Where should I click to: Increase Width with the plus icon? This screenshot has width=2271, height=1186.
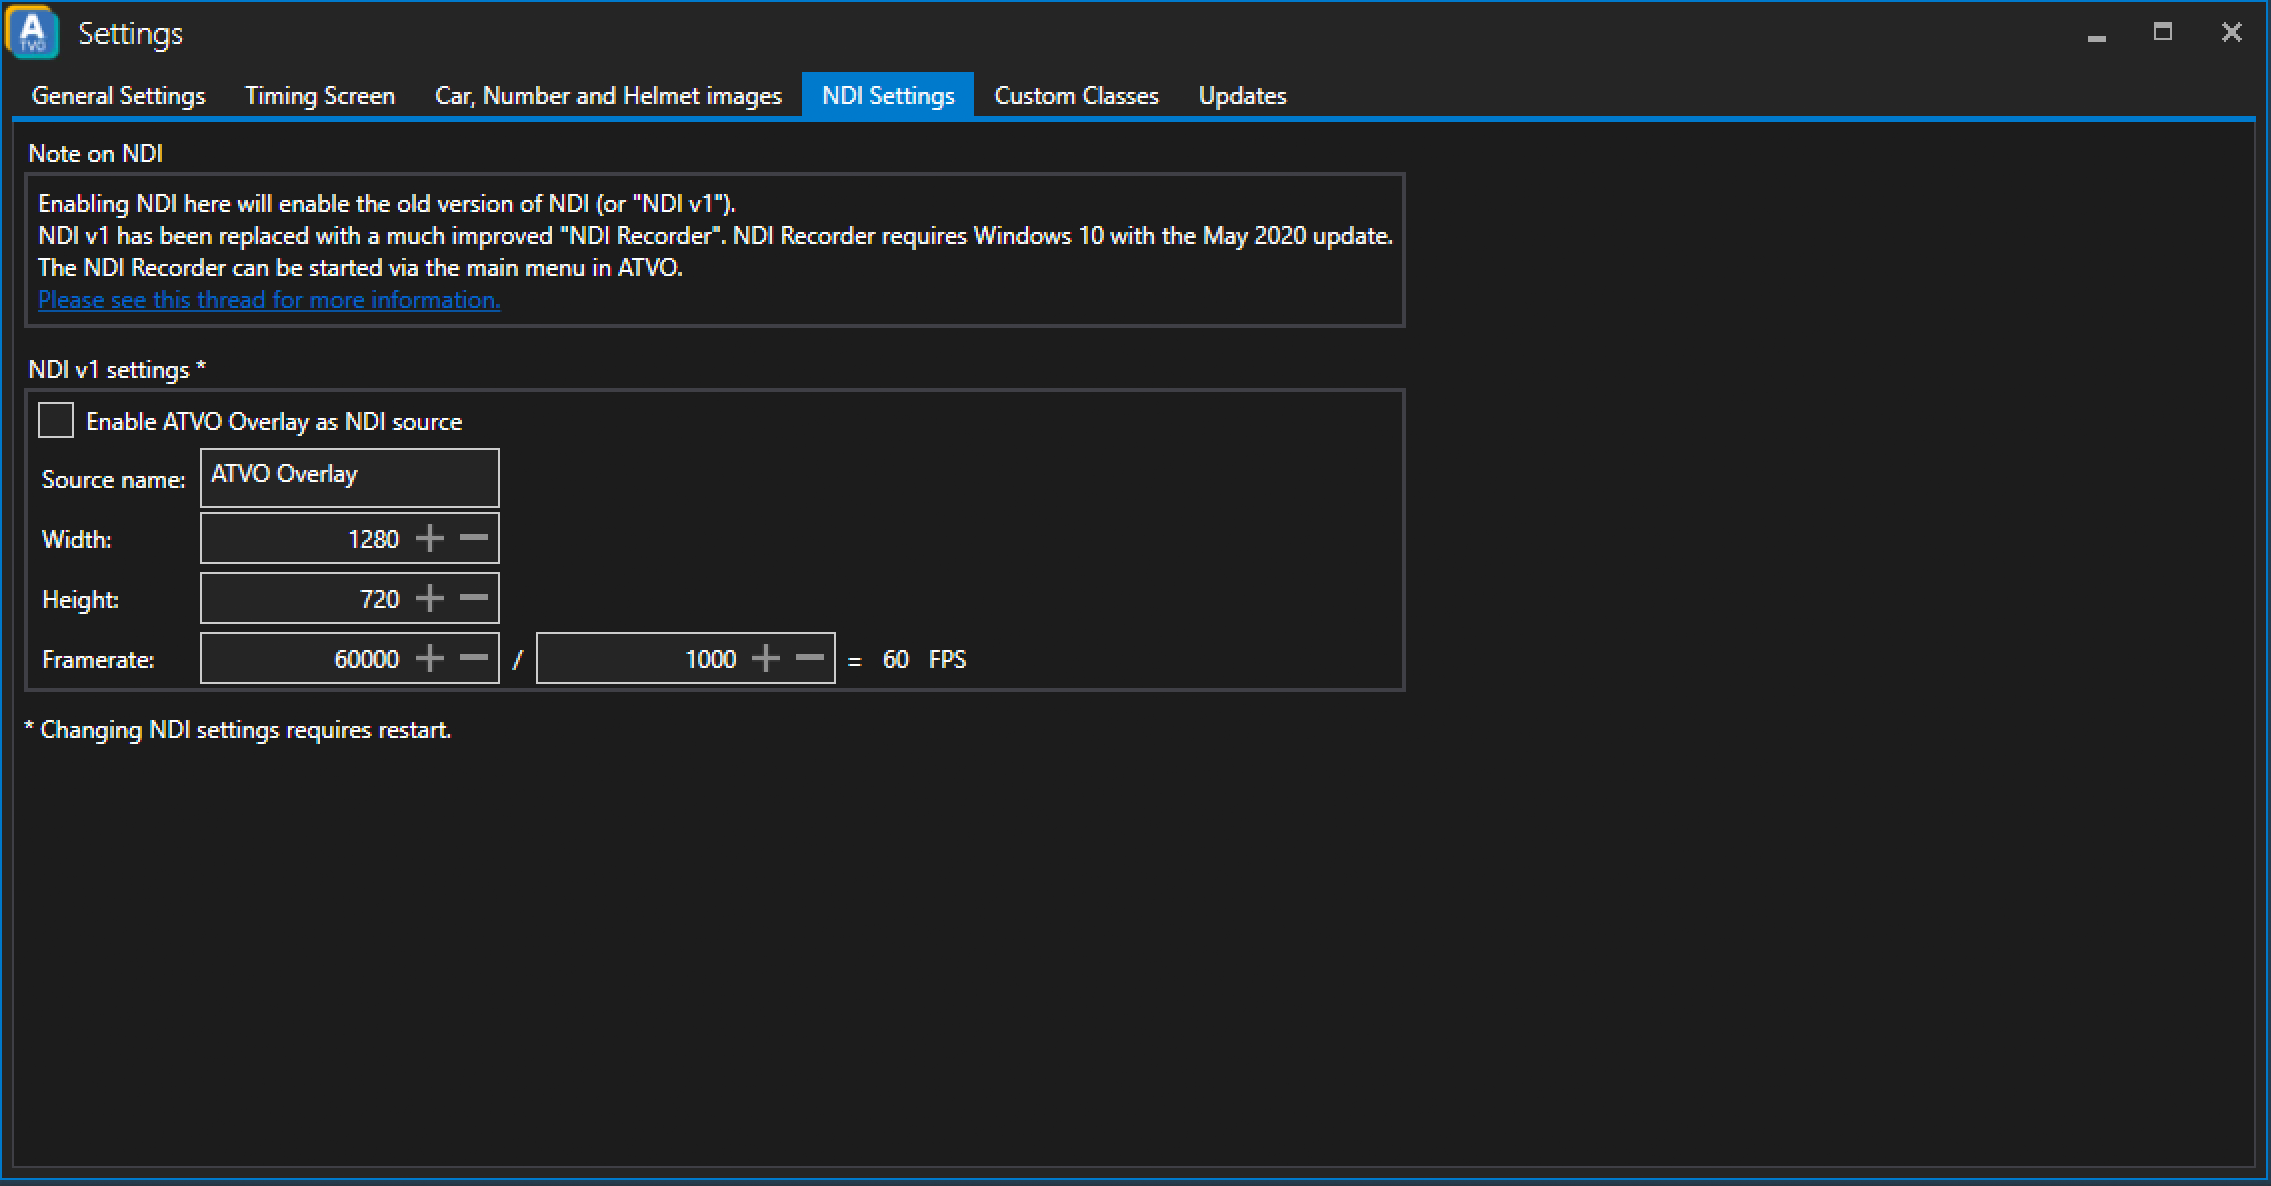(430, 539)
